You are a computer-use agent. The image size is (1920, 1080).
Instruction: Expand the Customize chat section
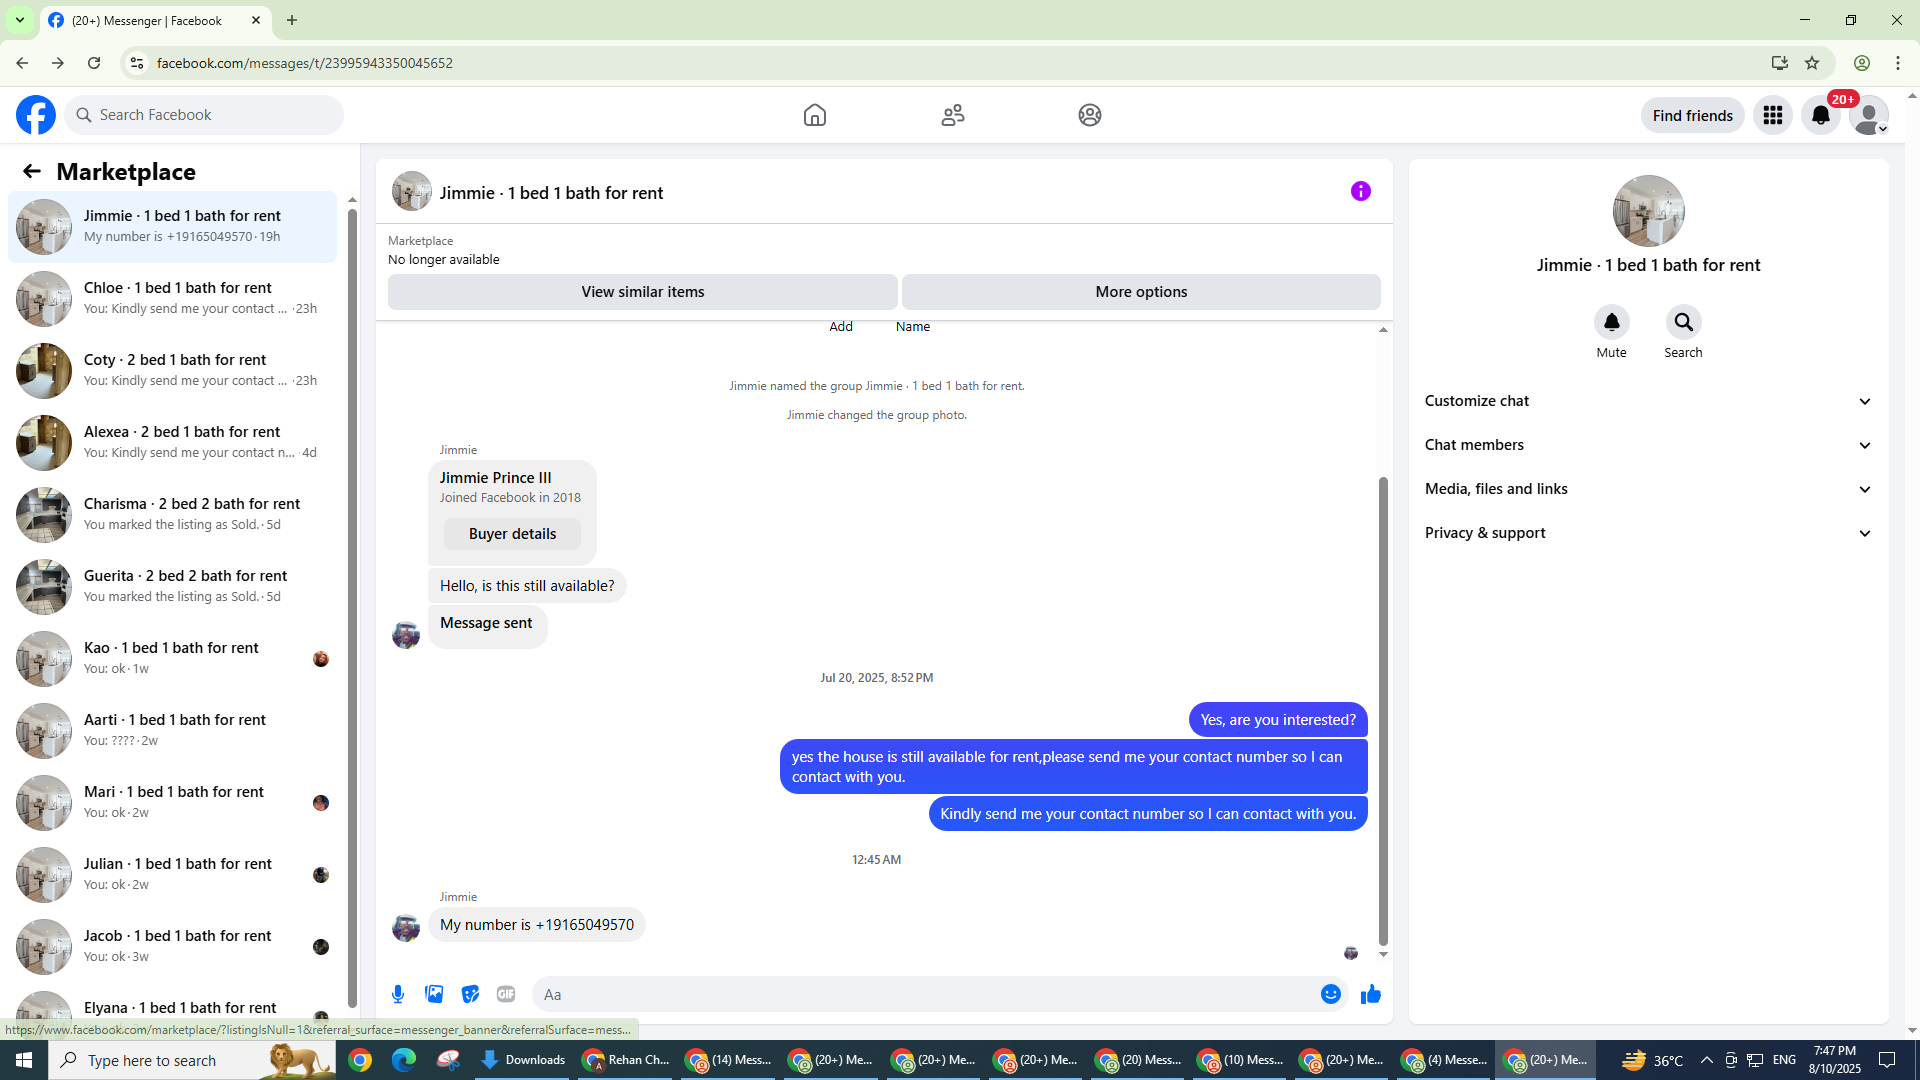(1647, 401)
